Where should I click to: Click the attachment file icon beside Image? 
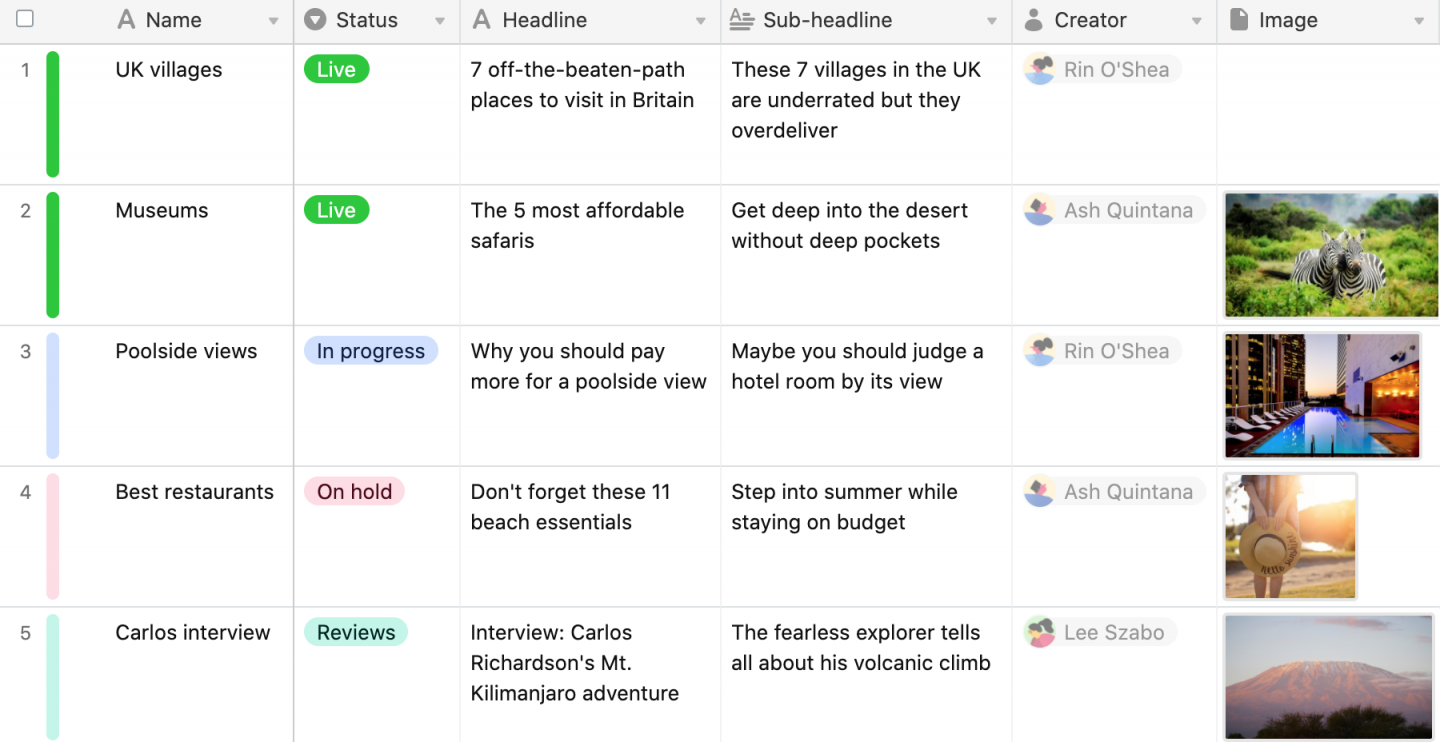1238,20
